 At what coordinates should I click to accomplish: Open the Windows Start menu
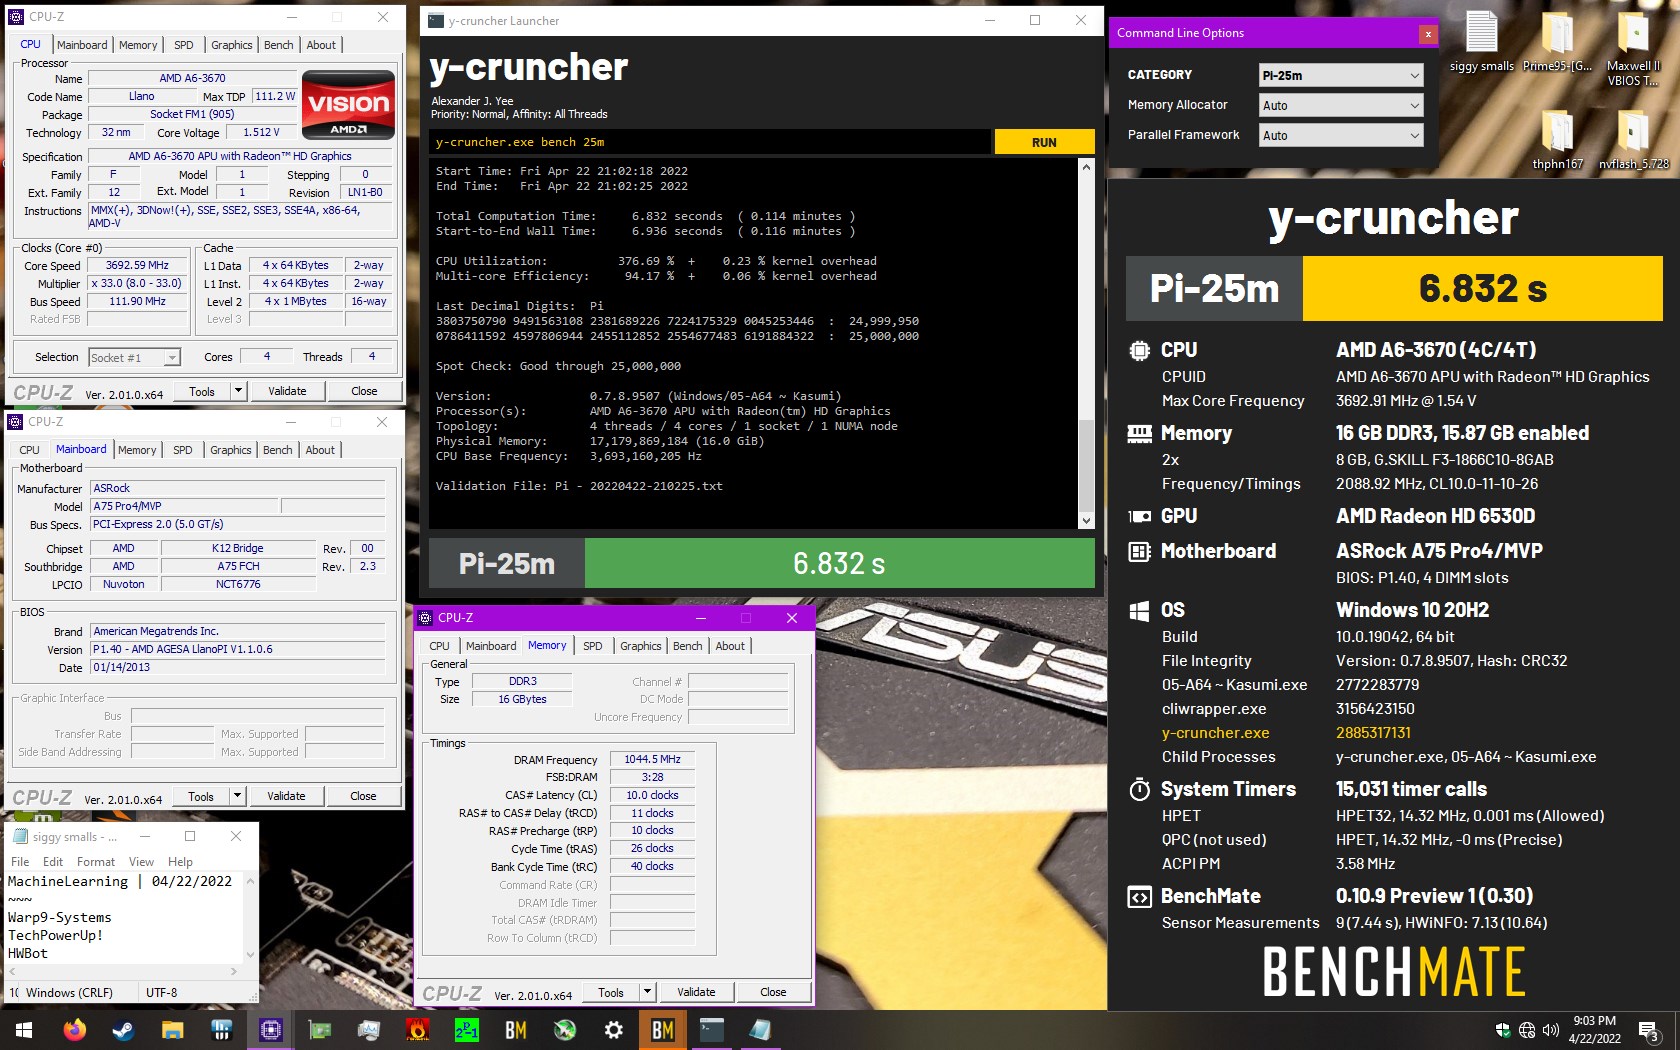(x=24, y=1029)
